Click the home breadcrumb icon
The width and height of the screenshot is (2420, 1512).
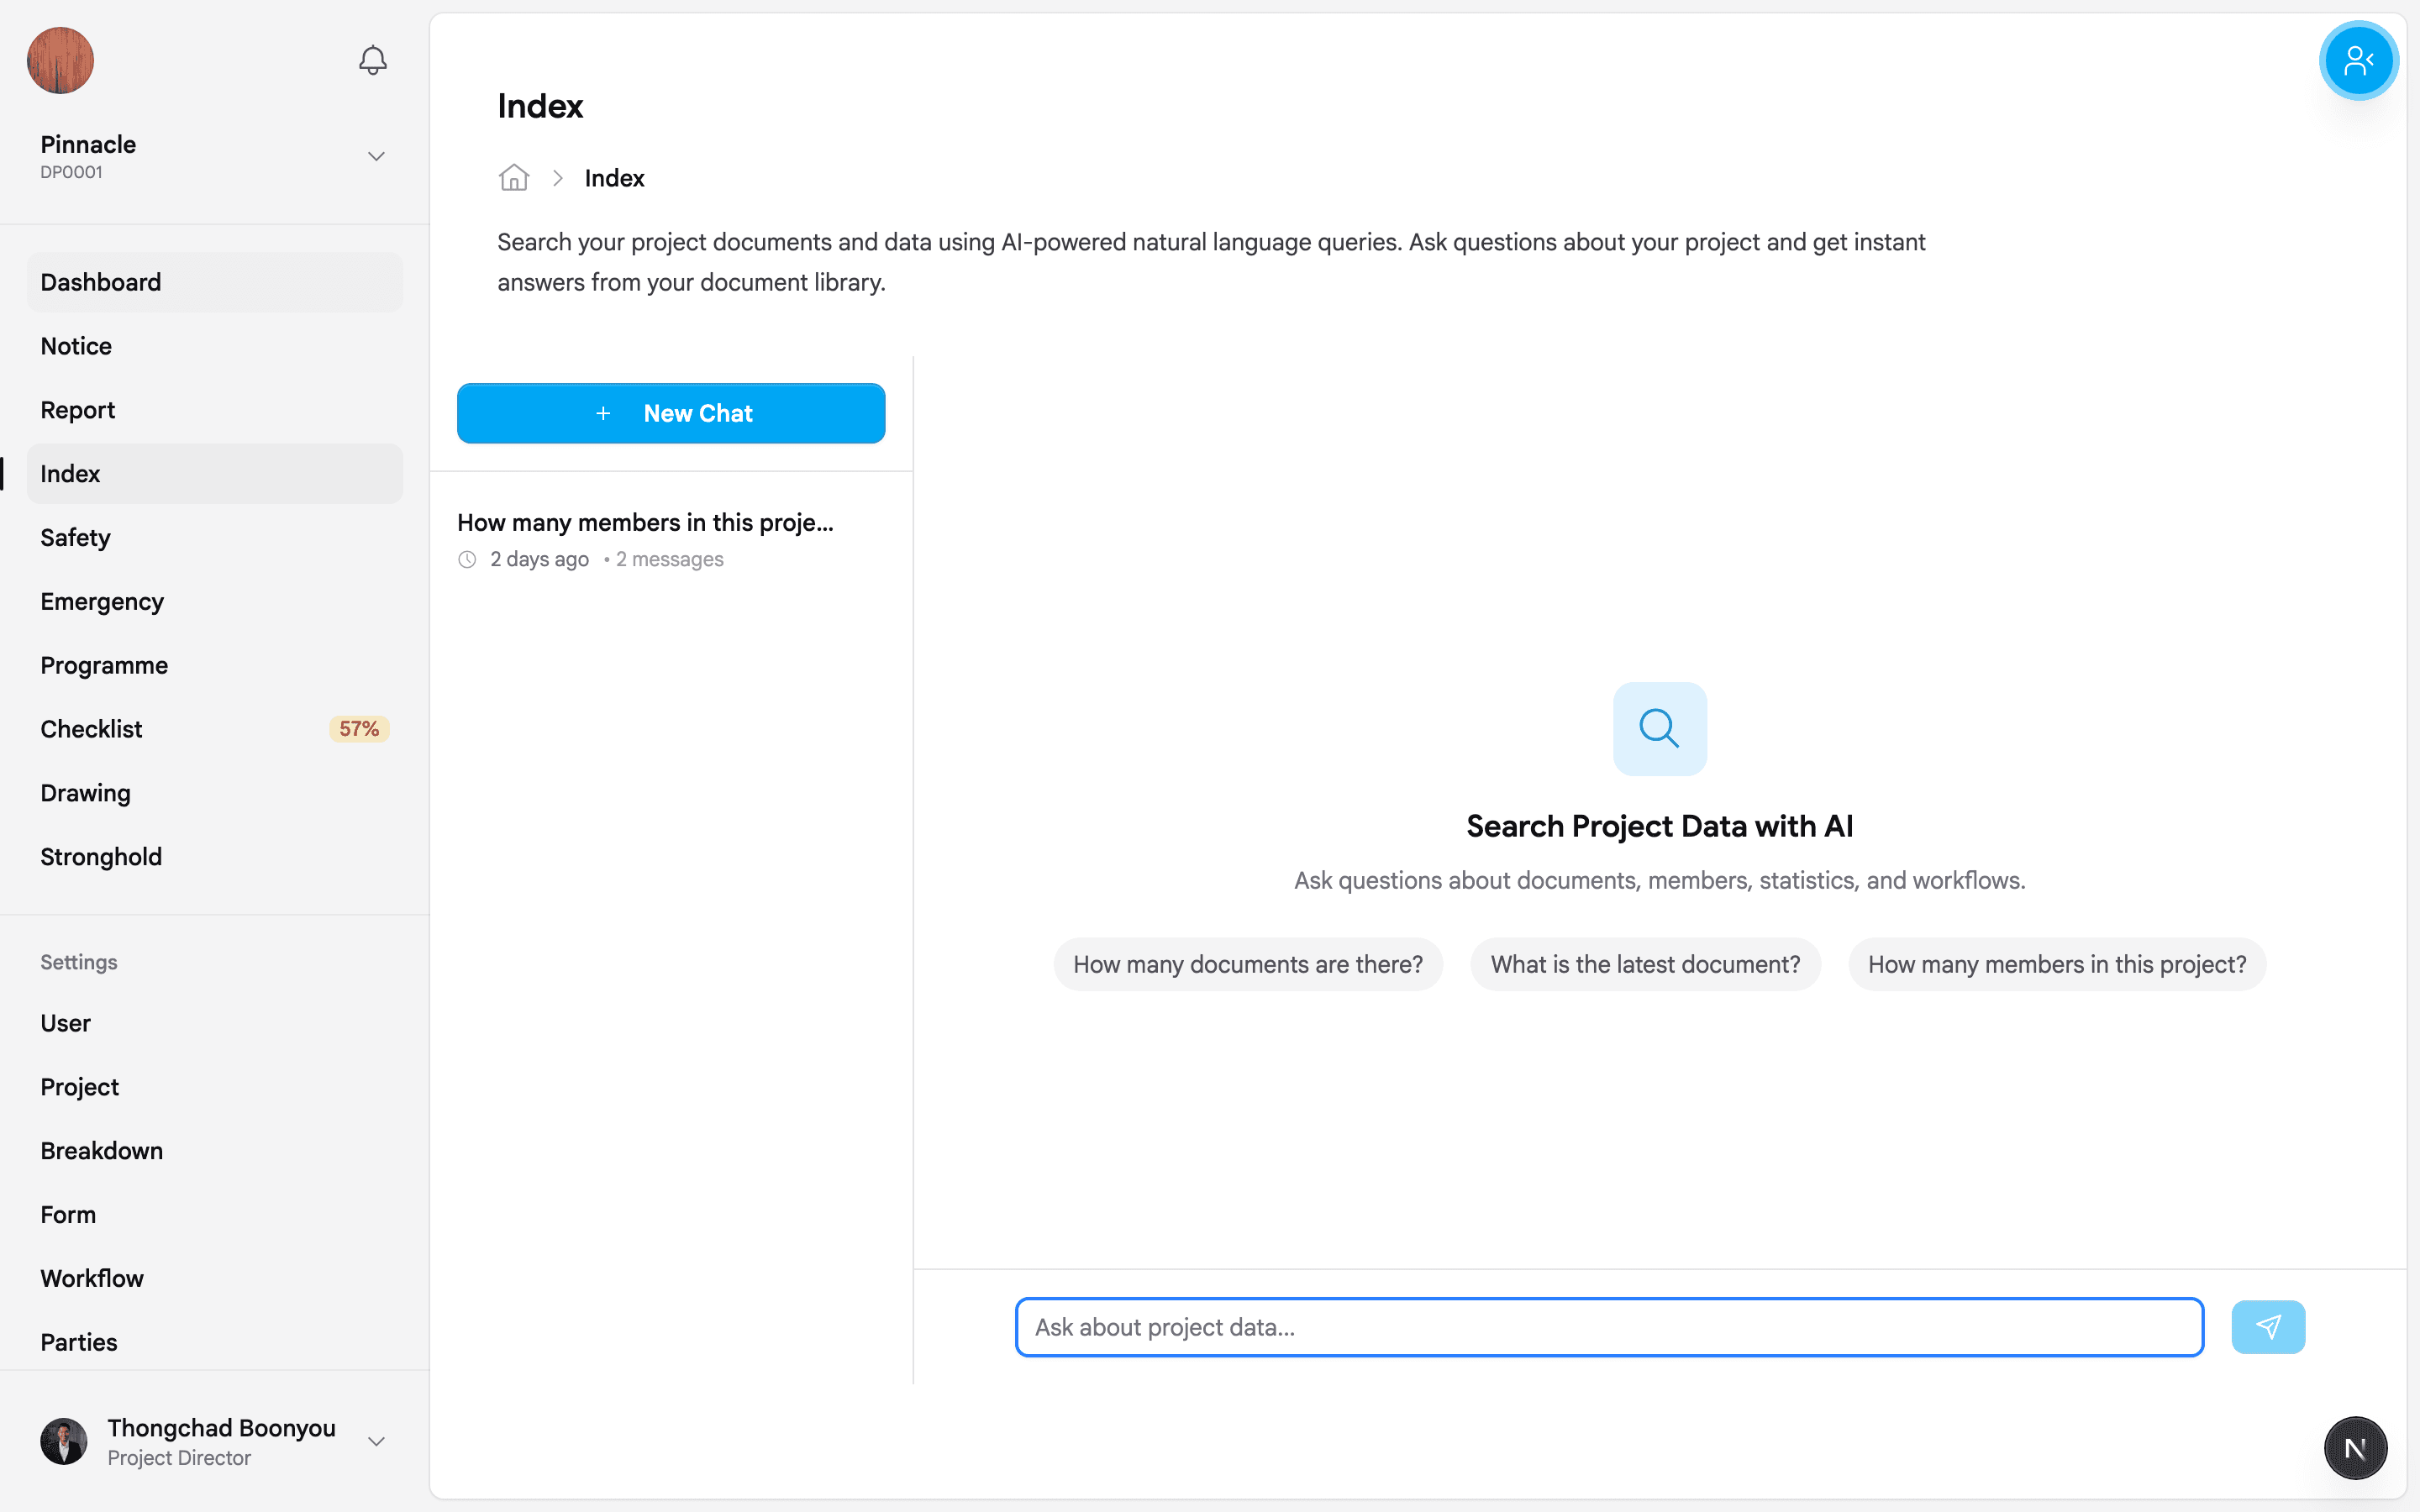pyautogui.click(x=513, y=177)
